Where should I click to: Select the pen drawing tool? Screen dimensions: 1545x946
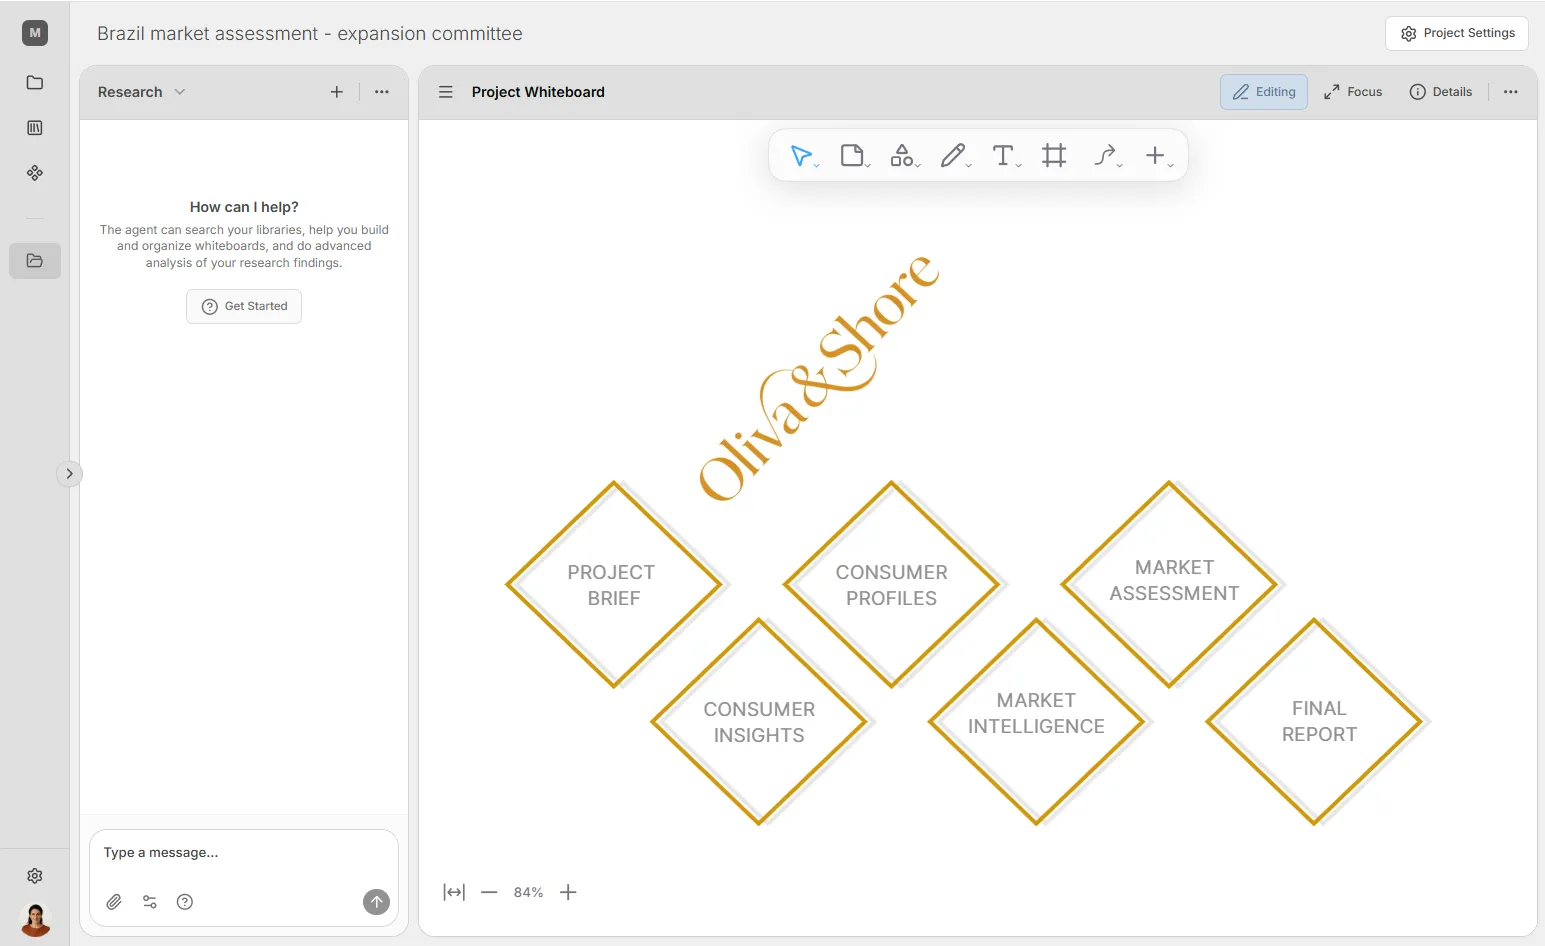point(953,155)
